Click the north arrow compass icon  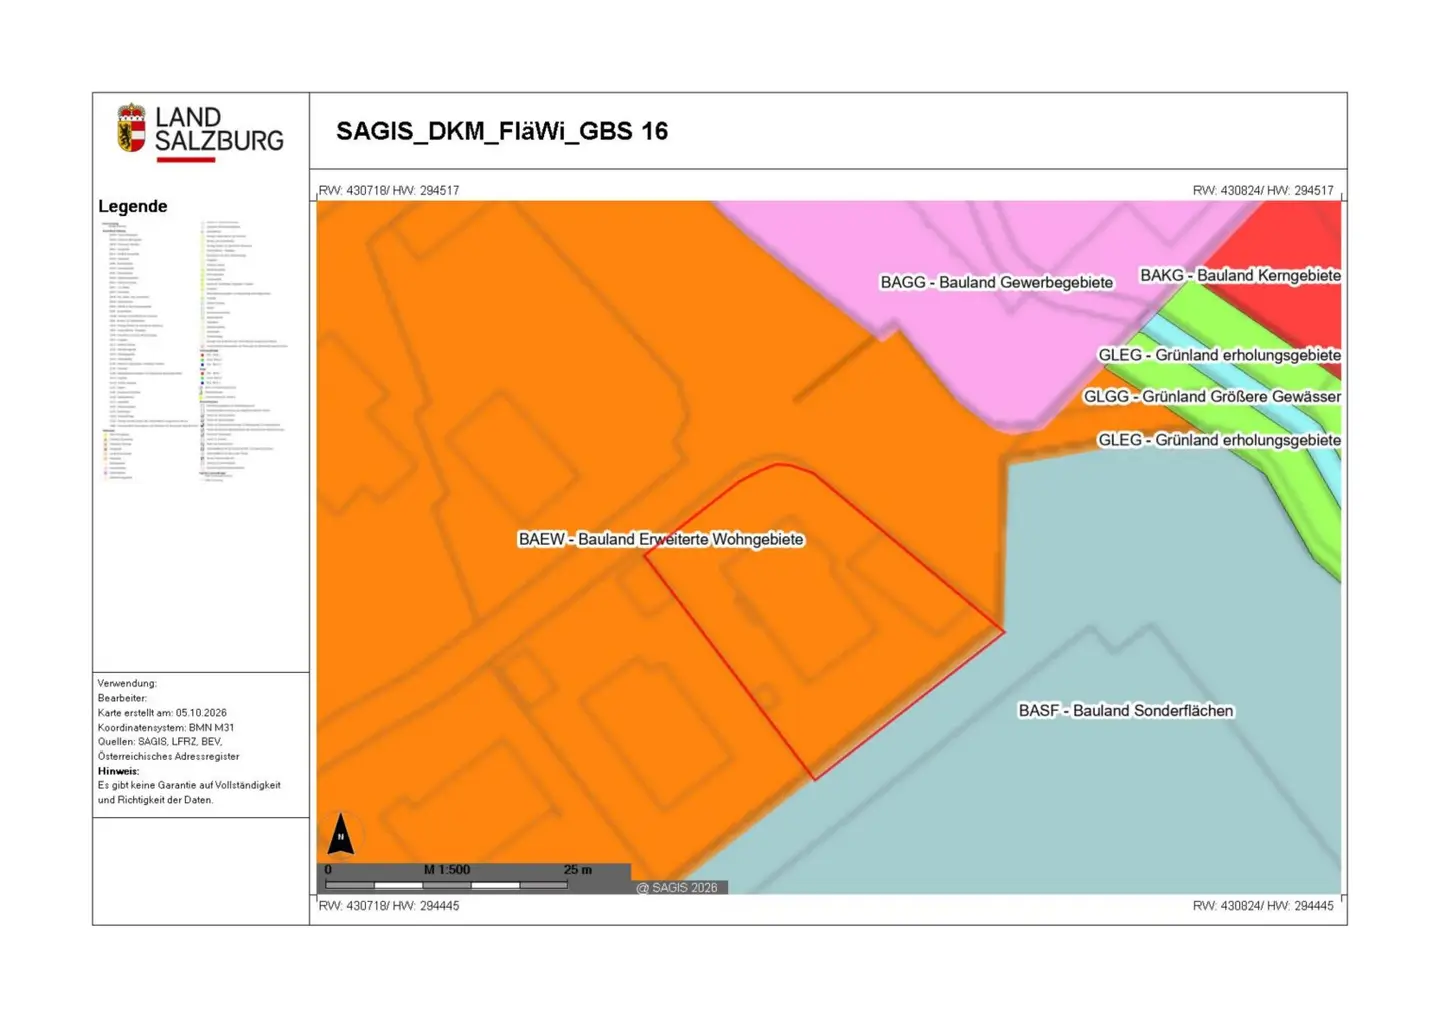click(x=341, y=834)
